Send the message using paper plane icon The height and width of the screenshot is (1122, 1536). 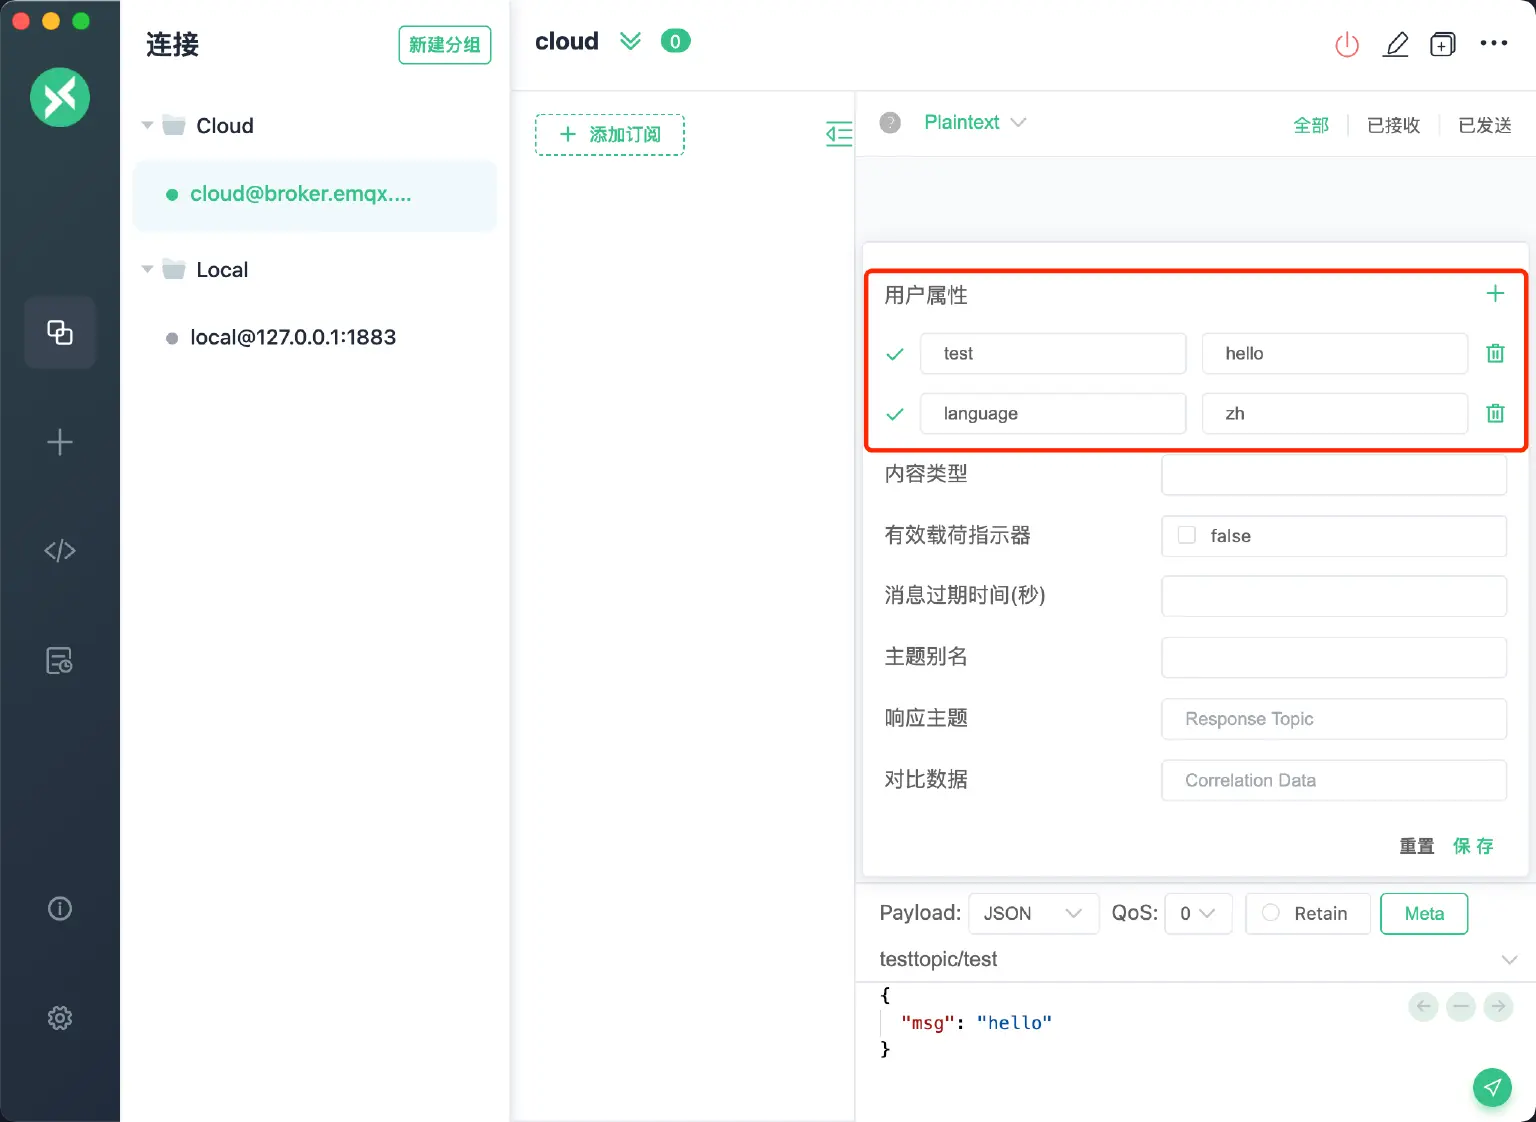point(1492,1087)
